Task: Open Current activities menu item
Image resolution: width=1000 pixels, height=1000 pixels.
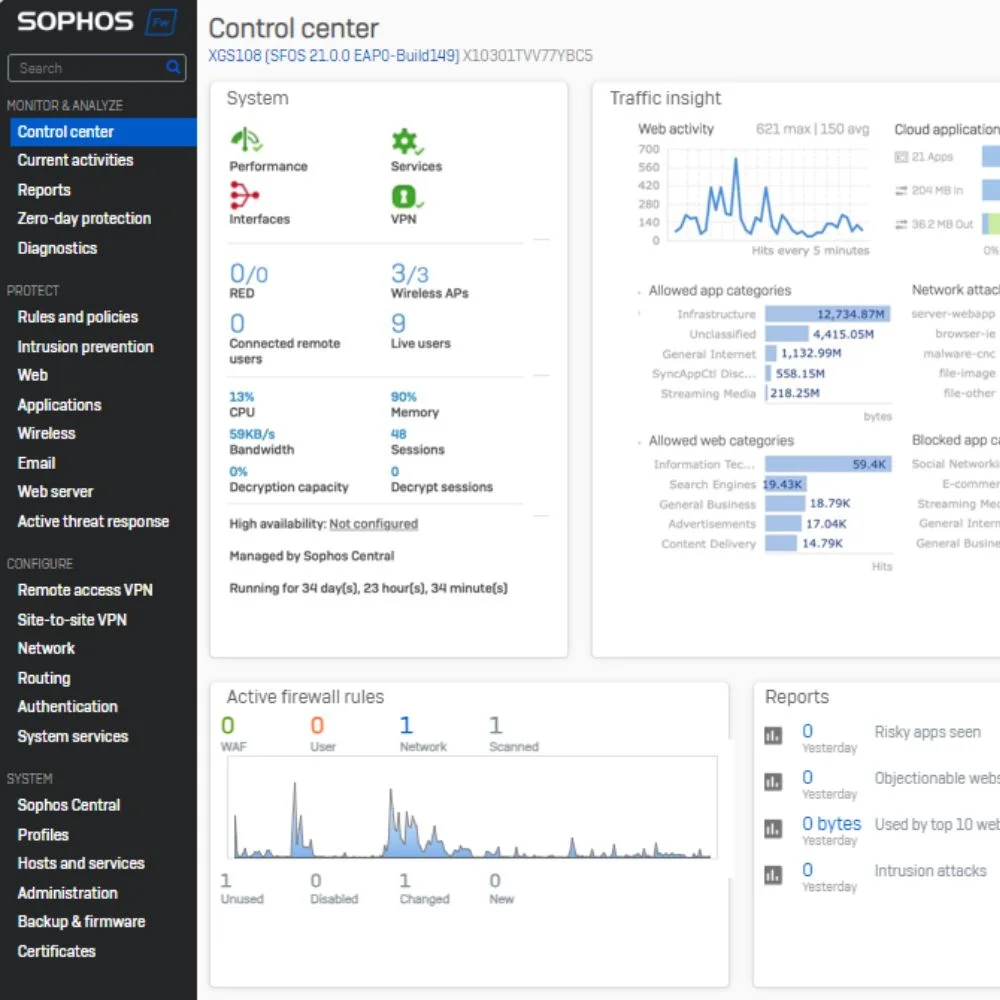Action: point(75,160)
